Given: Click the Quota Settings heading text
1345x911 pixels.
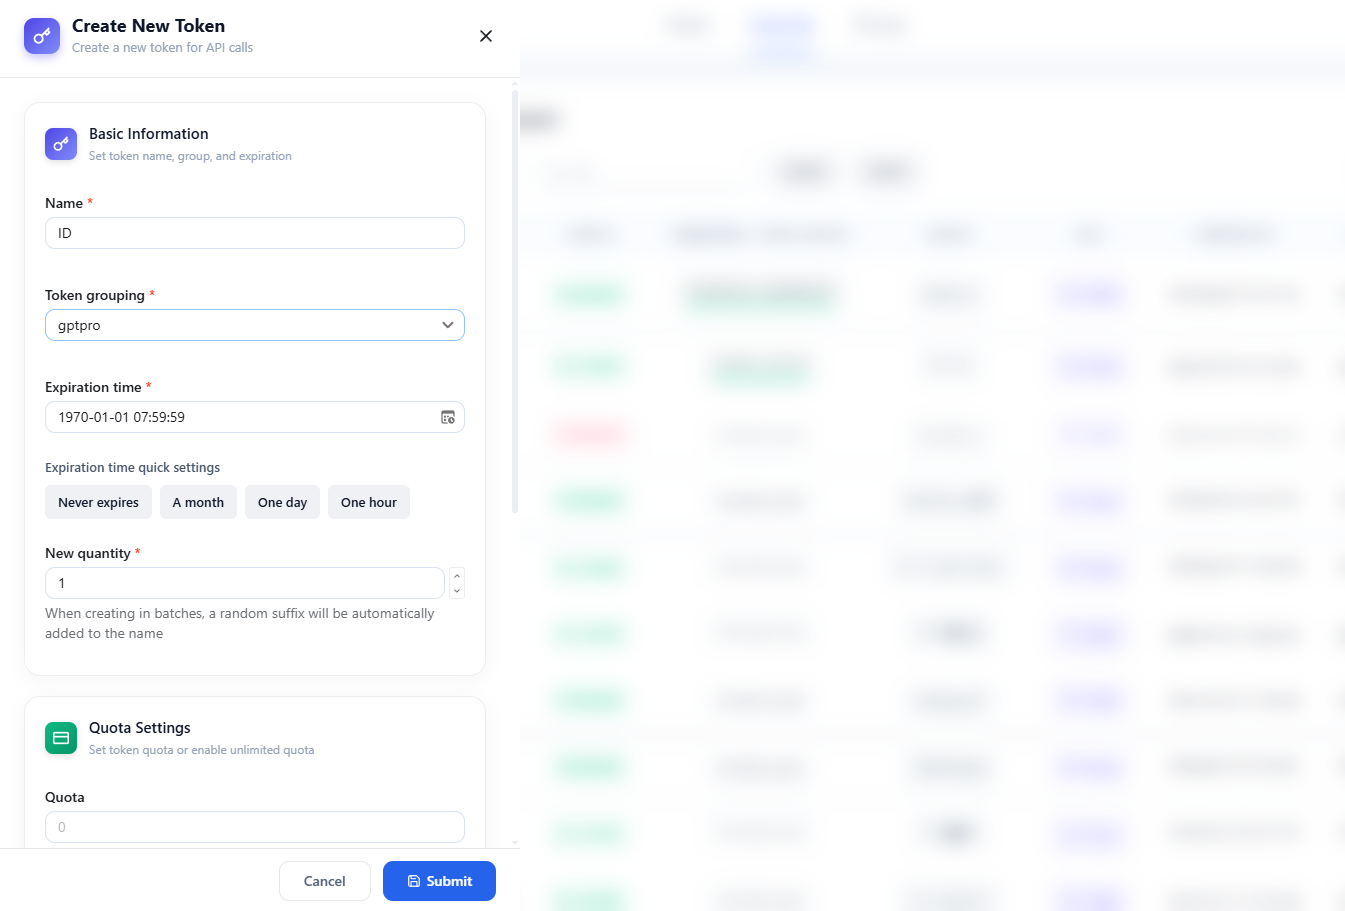Looking at the screenshot, I should click(140, 728).
